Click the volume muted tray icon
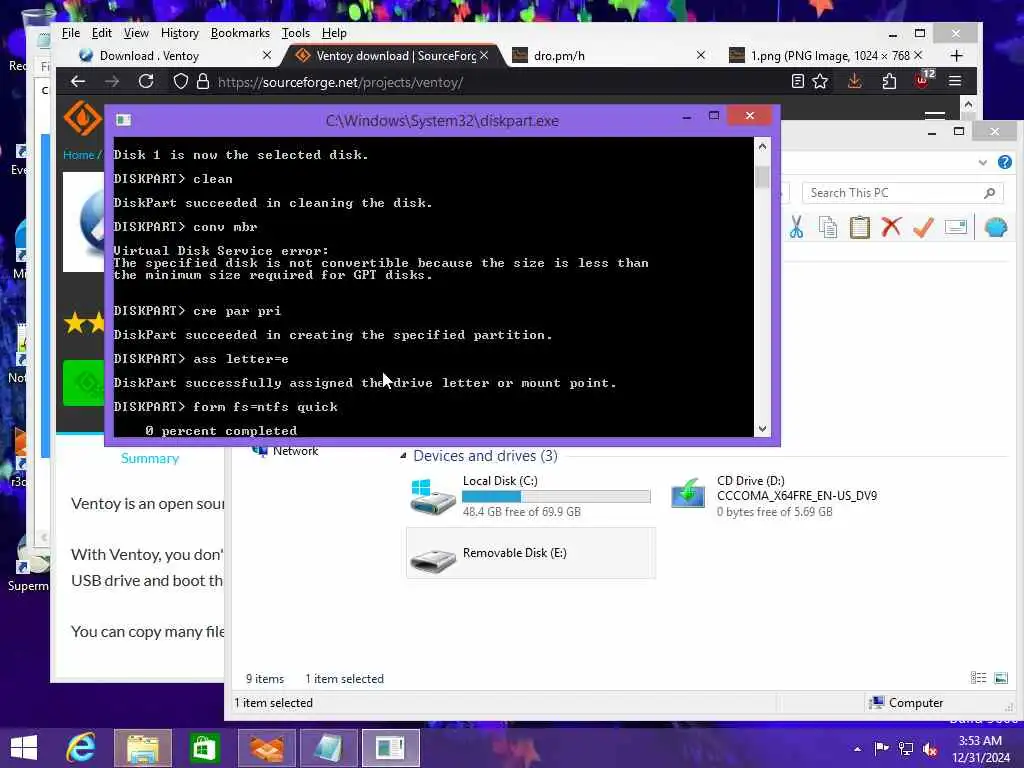The height and width of the screenshot is (768, 1024). click(x=931, y=748)
